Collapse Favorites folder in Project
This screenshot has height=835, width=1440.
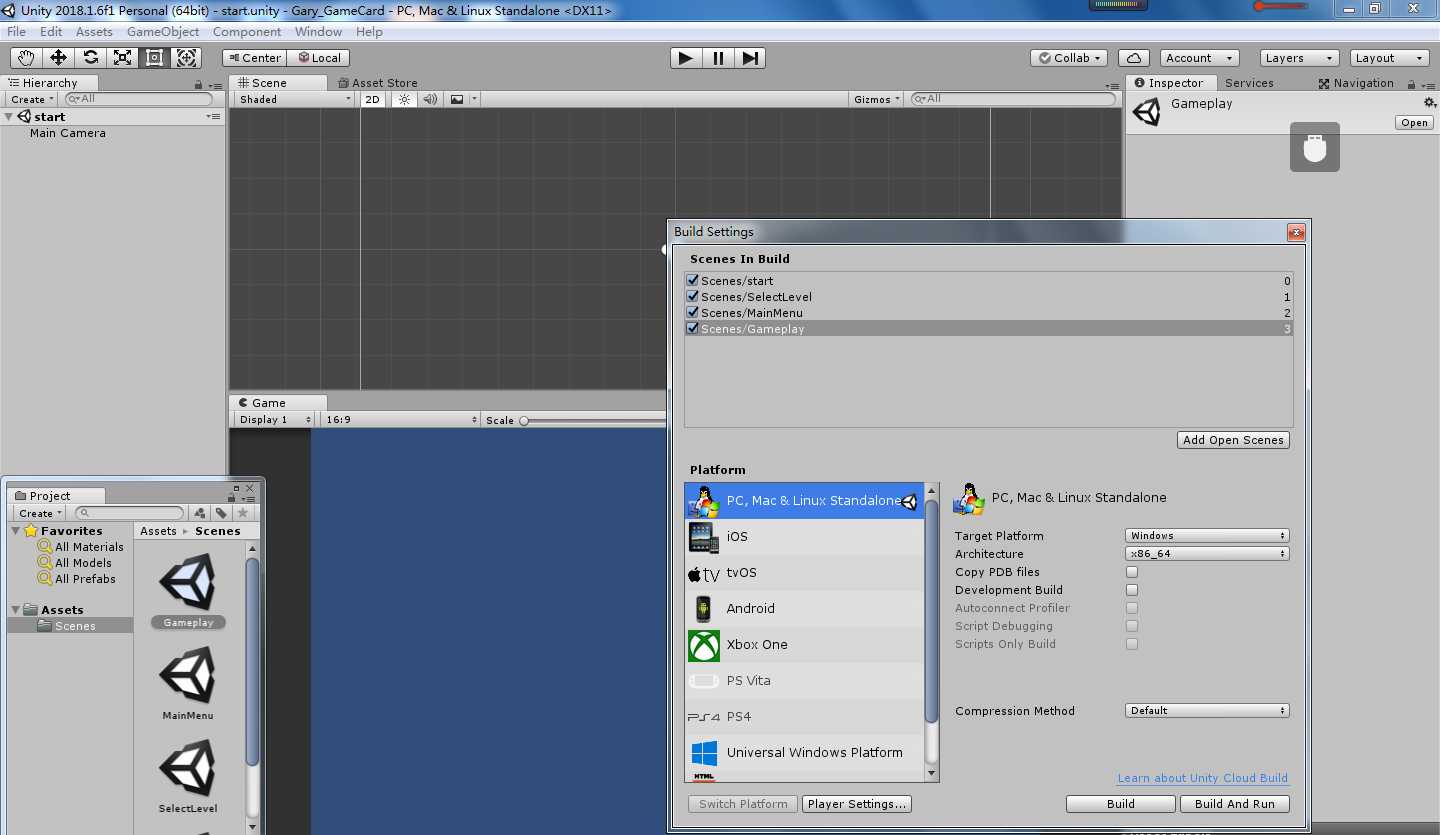[16, 531]
